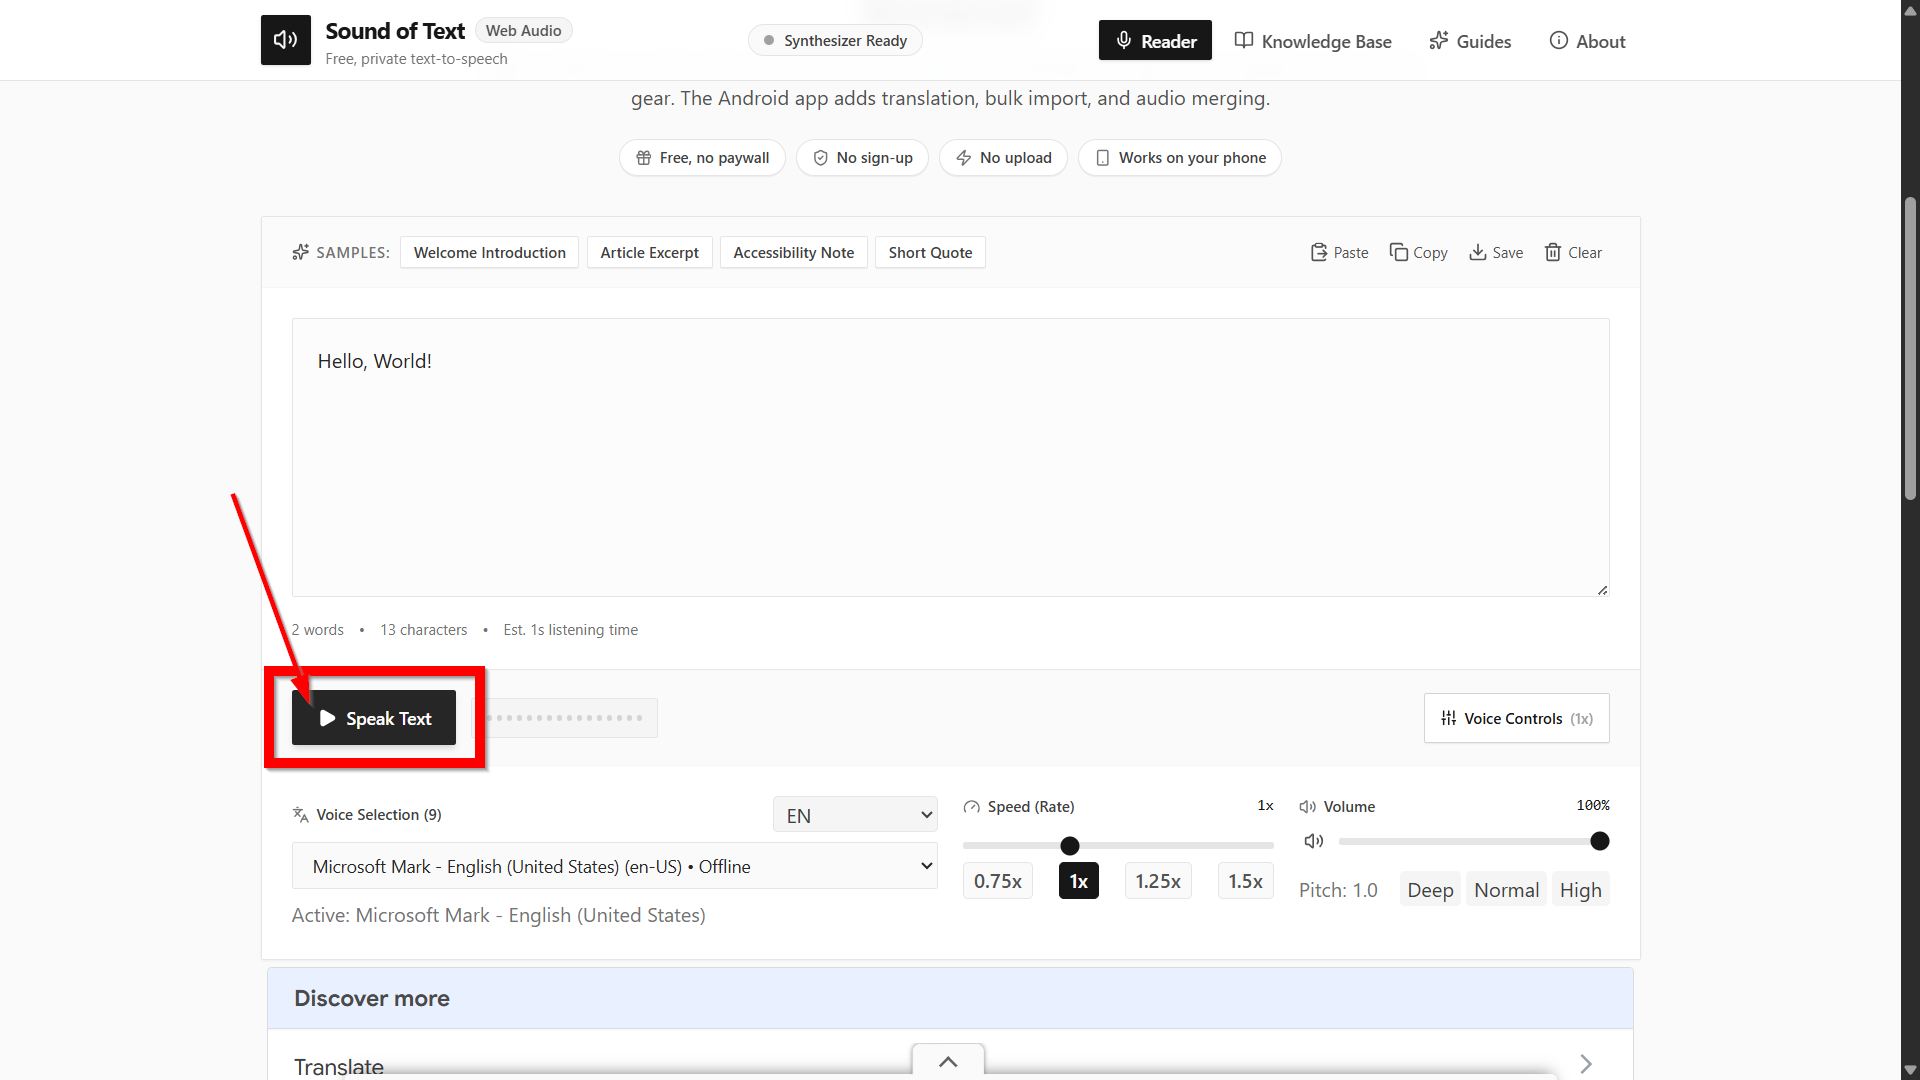Click inside the Hello, World! text box
This screenshot has height=1080, width=1920.
click(x=950, y=457)
